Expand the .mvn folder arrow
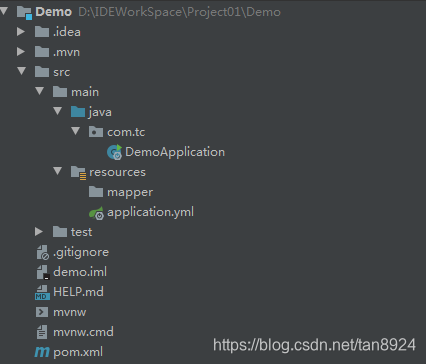The height and width of the screenshot is (364, 426). click(x=21, y=52)
